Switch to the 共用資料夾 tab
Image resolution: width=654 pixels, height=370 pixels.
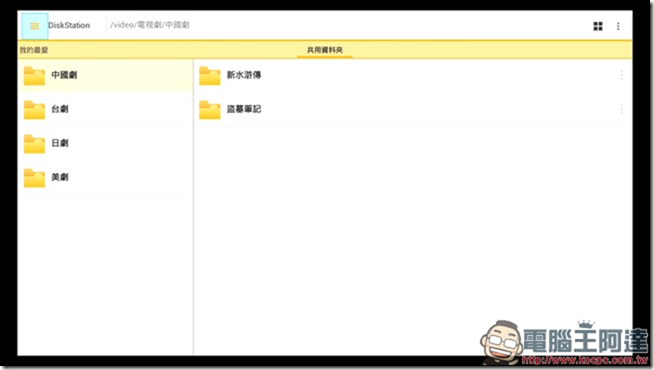[325, 50]
